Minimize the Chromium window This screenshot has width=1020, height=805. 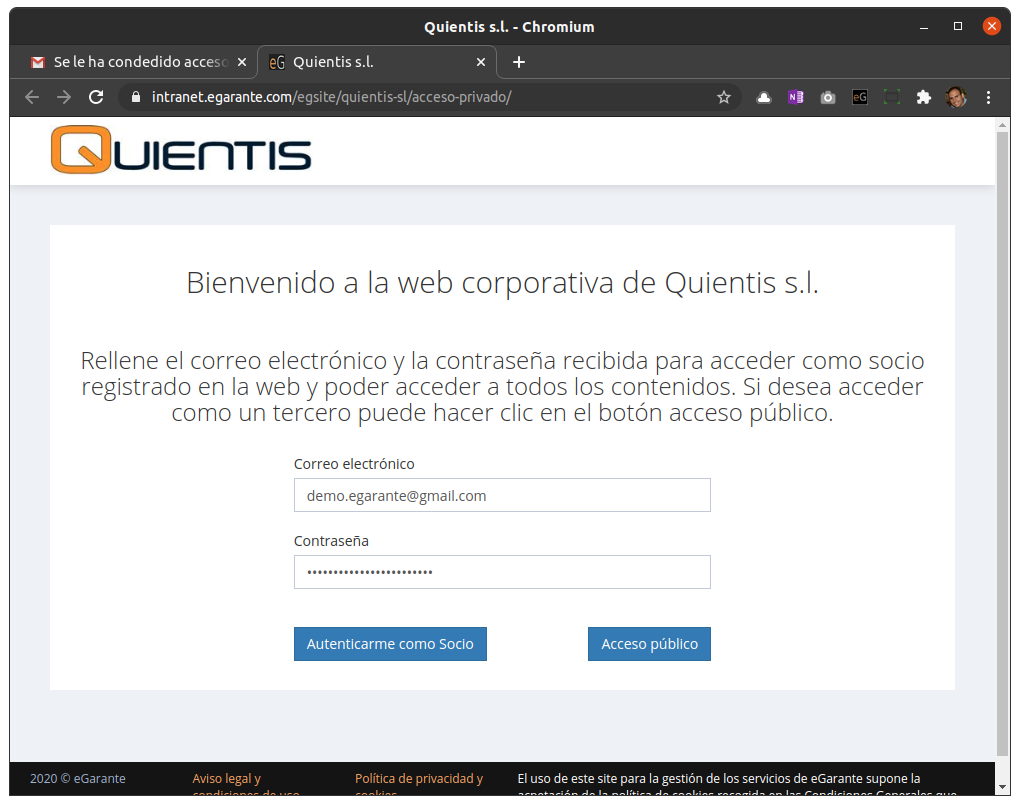click(x=924, y=27)
